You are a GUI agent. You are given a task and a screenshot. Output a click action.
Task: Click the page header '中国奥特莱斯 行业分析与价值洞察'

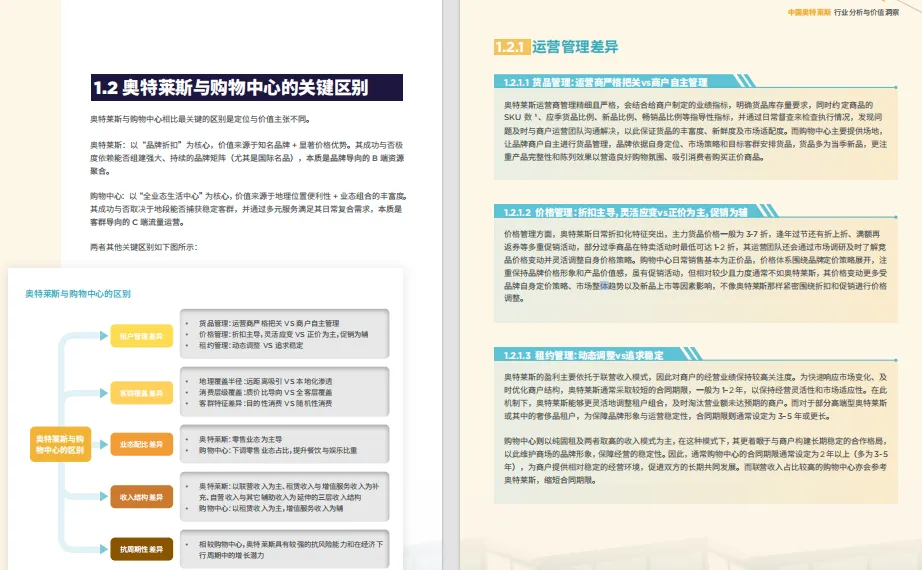(843, 12)
